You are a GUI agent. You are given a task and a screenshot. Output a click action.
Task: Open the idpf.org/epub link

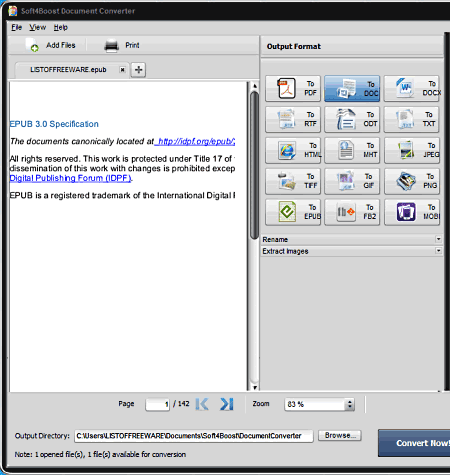(195, 141)
